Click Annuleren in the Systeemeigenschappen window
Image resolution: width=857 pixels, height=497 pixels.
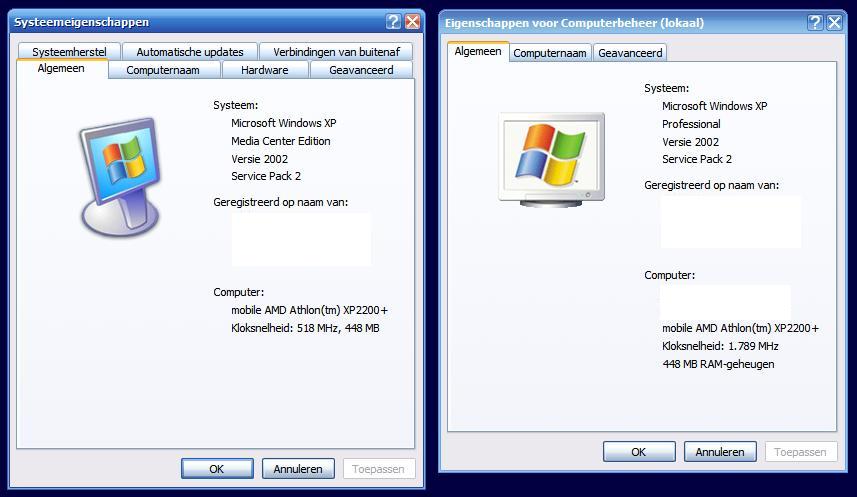(x=298, y=469)
